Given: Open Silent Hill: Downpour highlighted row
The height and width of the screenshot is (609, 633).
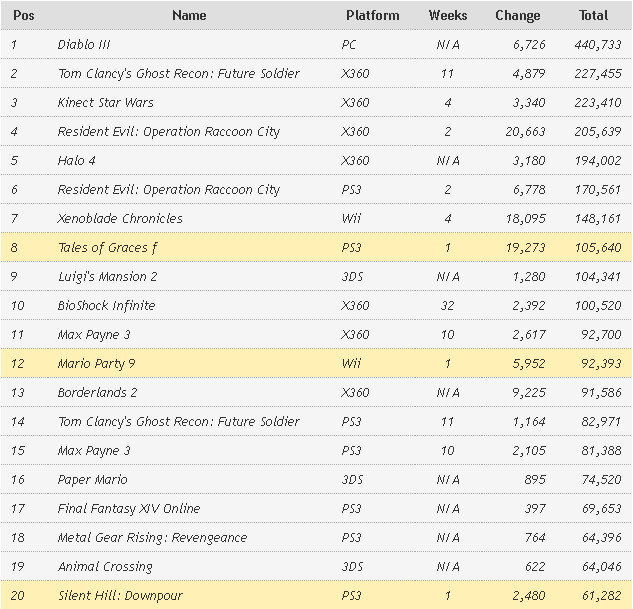Looking at the screenshot, I should click(x=120, y=595).
